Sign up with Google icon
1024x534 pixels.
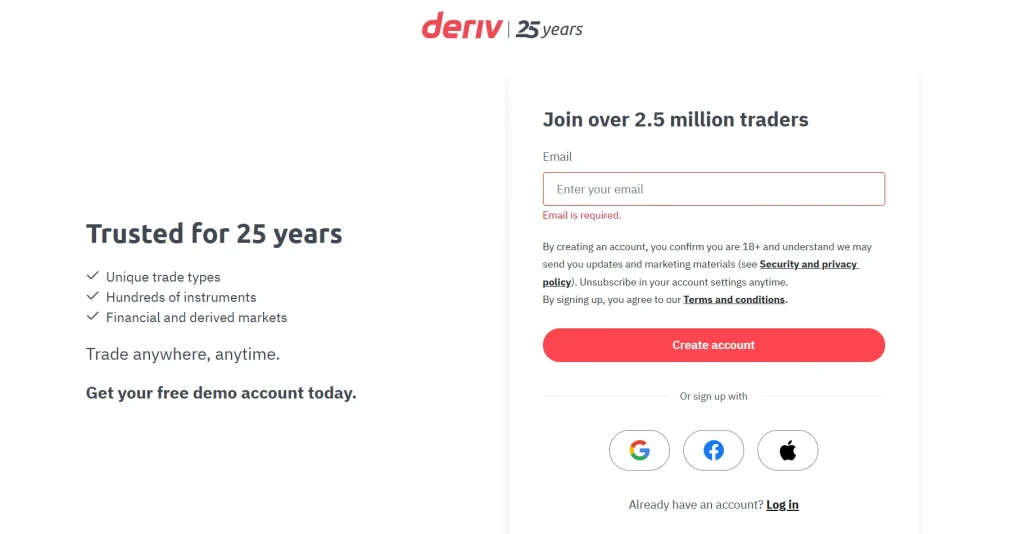tap(639, 450)
